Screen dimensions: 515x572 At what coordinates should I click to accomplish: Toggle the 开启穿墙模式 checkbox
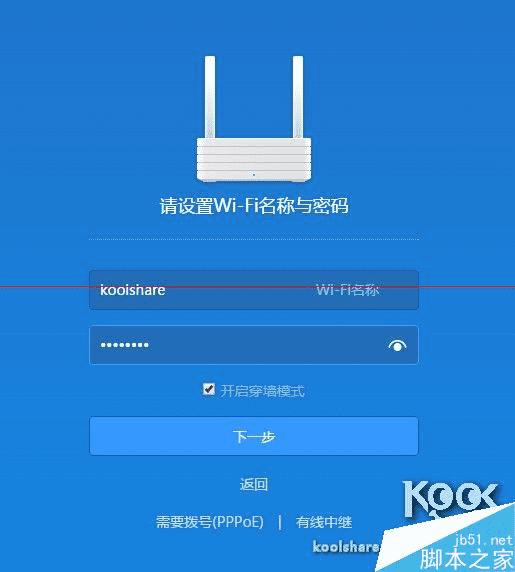209,389
